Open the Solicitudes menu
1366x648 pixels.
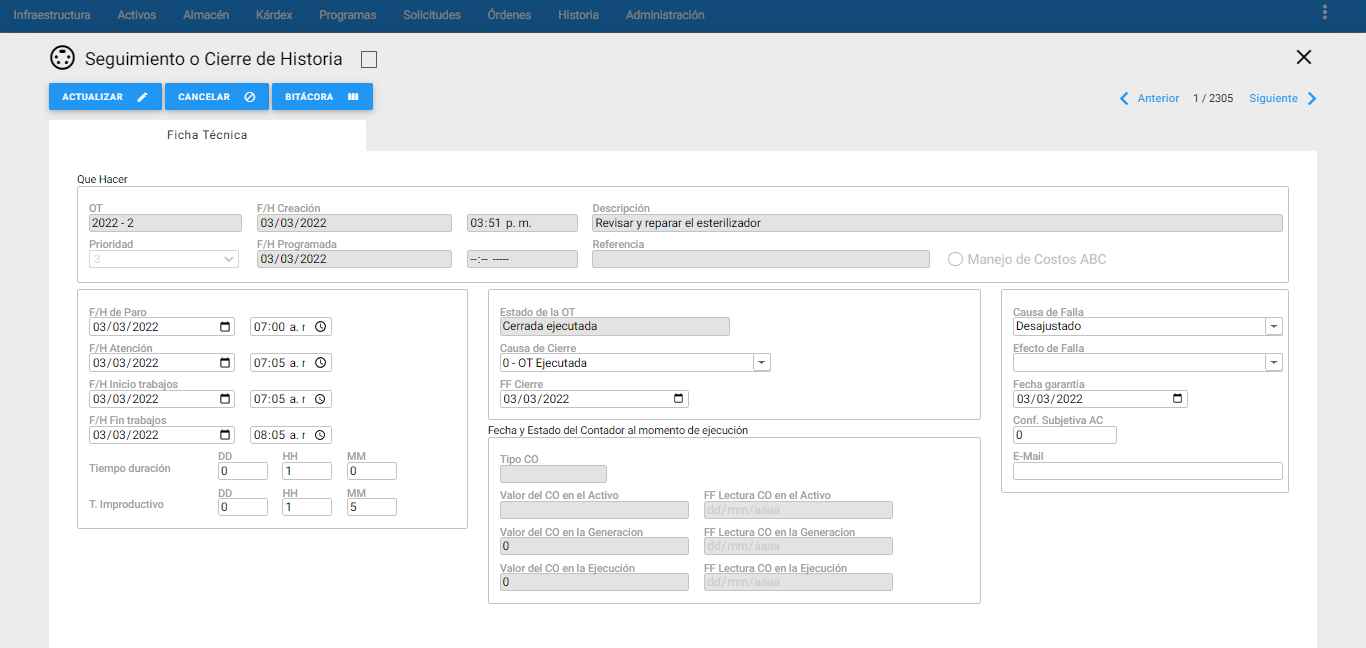[x=432, y=15]
